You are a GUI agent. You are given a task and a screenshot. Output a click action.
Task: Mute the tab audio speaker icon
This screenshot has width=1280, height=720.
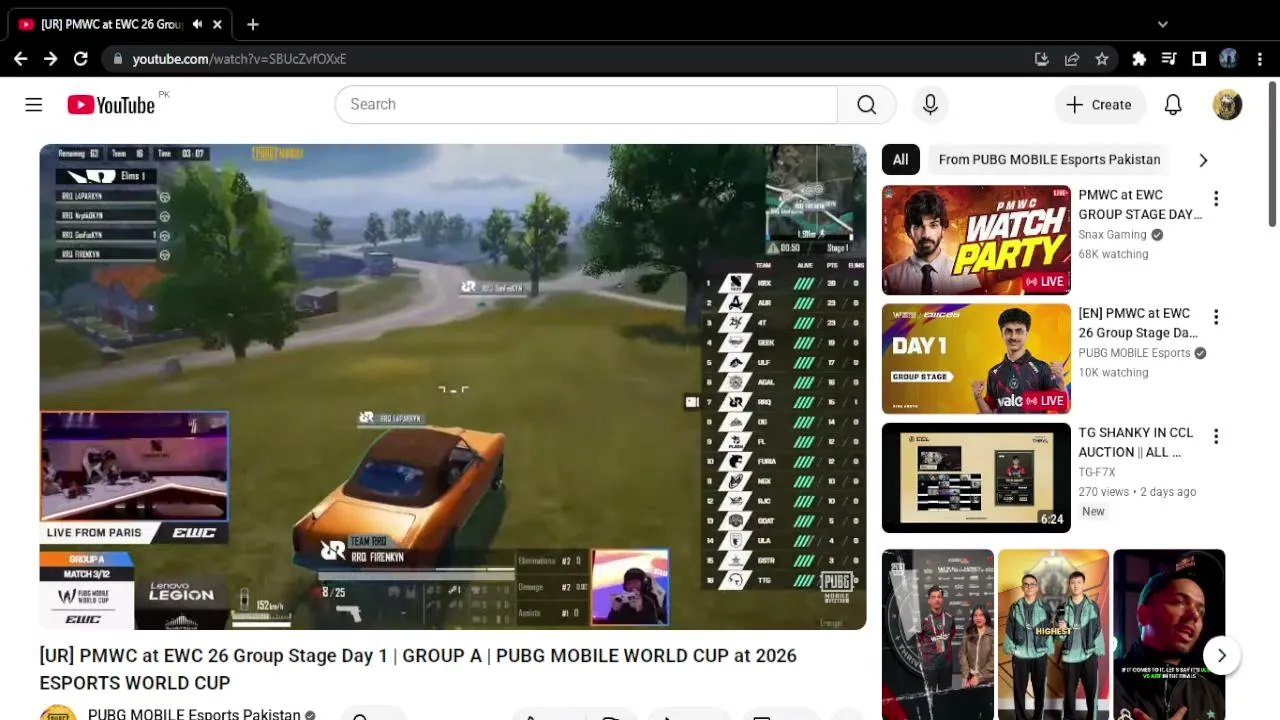pyautogui.click(x=198, y=24)
